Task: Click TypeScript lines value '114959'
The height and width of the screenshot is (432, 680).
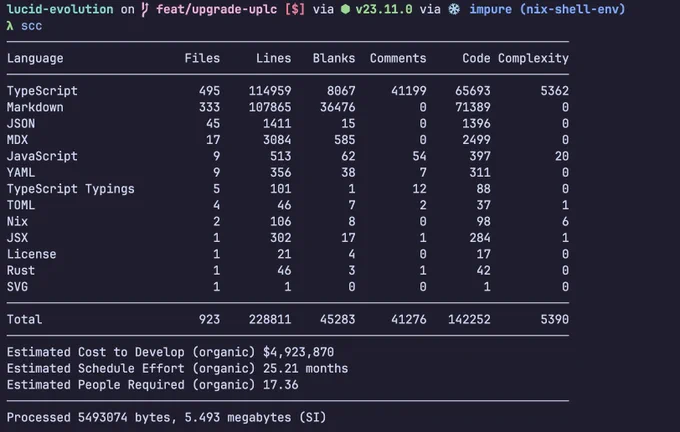Action: [270, 91]
